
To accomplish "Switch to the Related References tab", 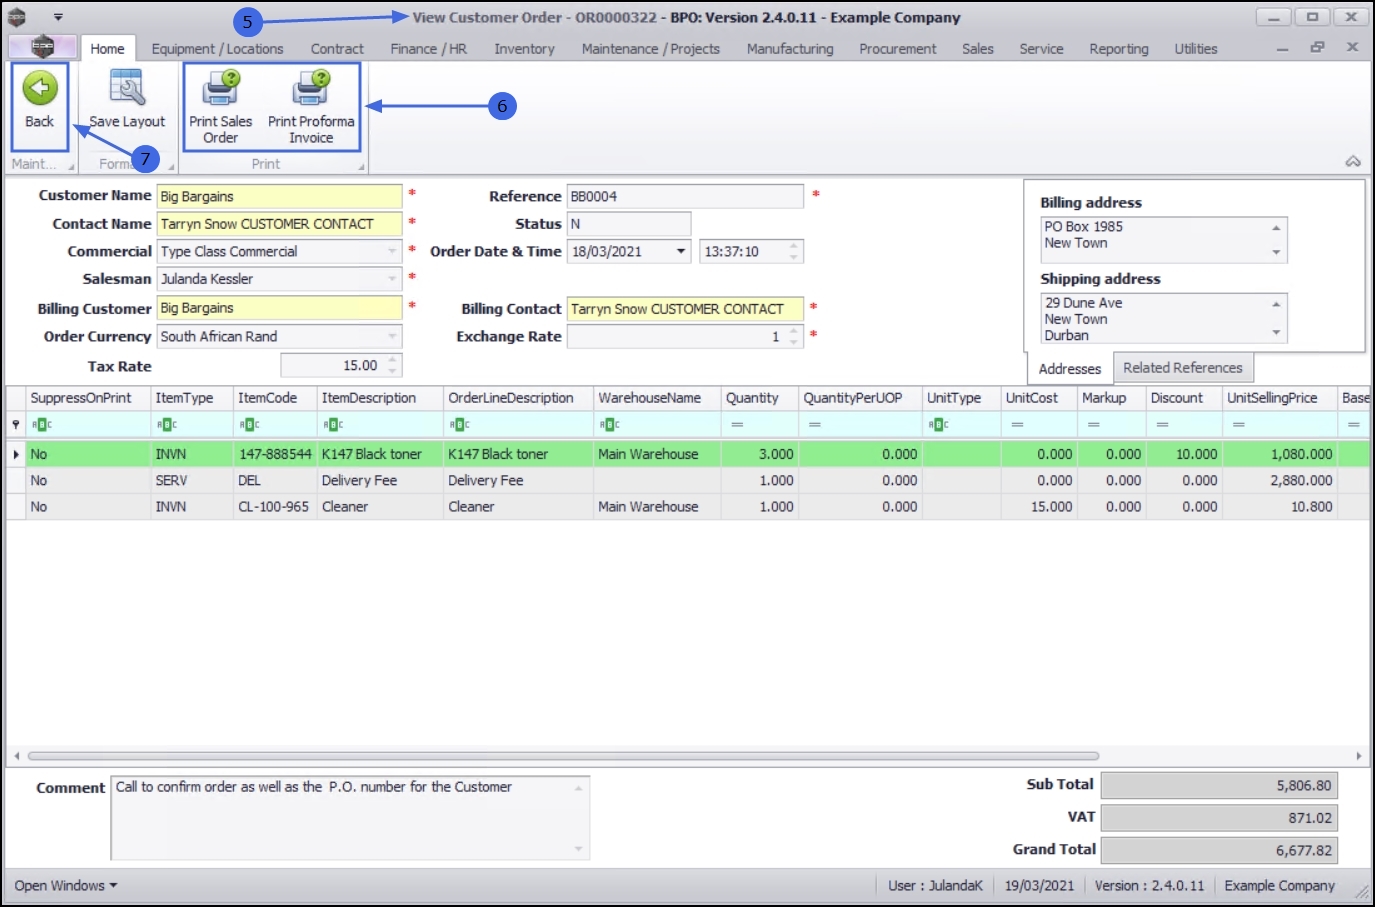I will tap(1182, 368).
